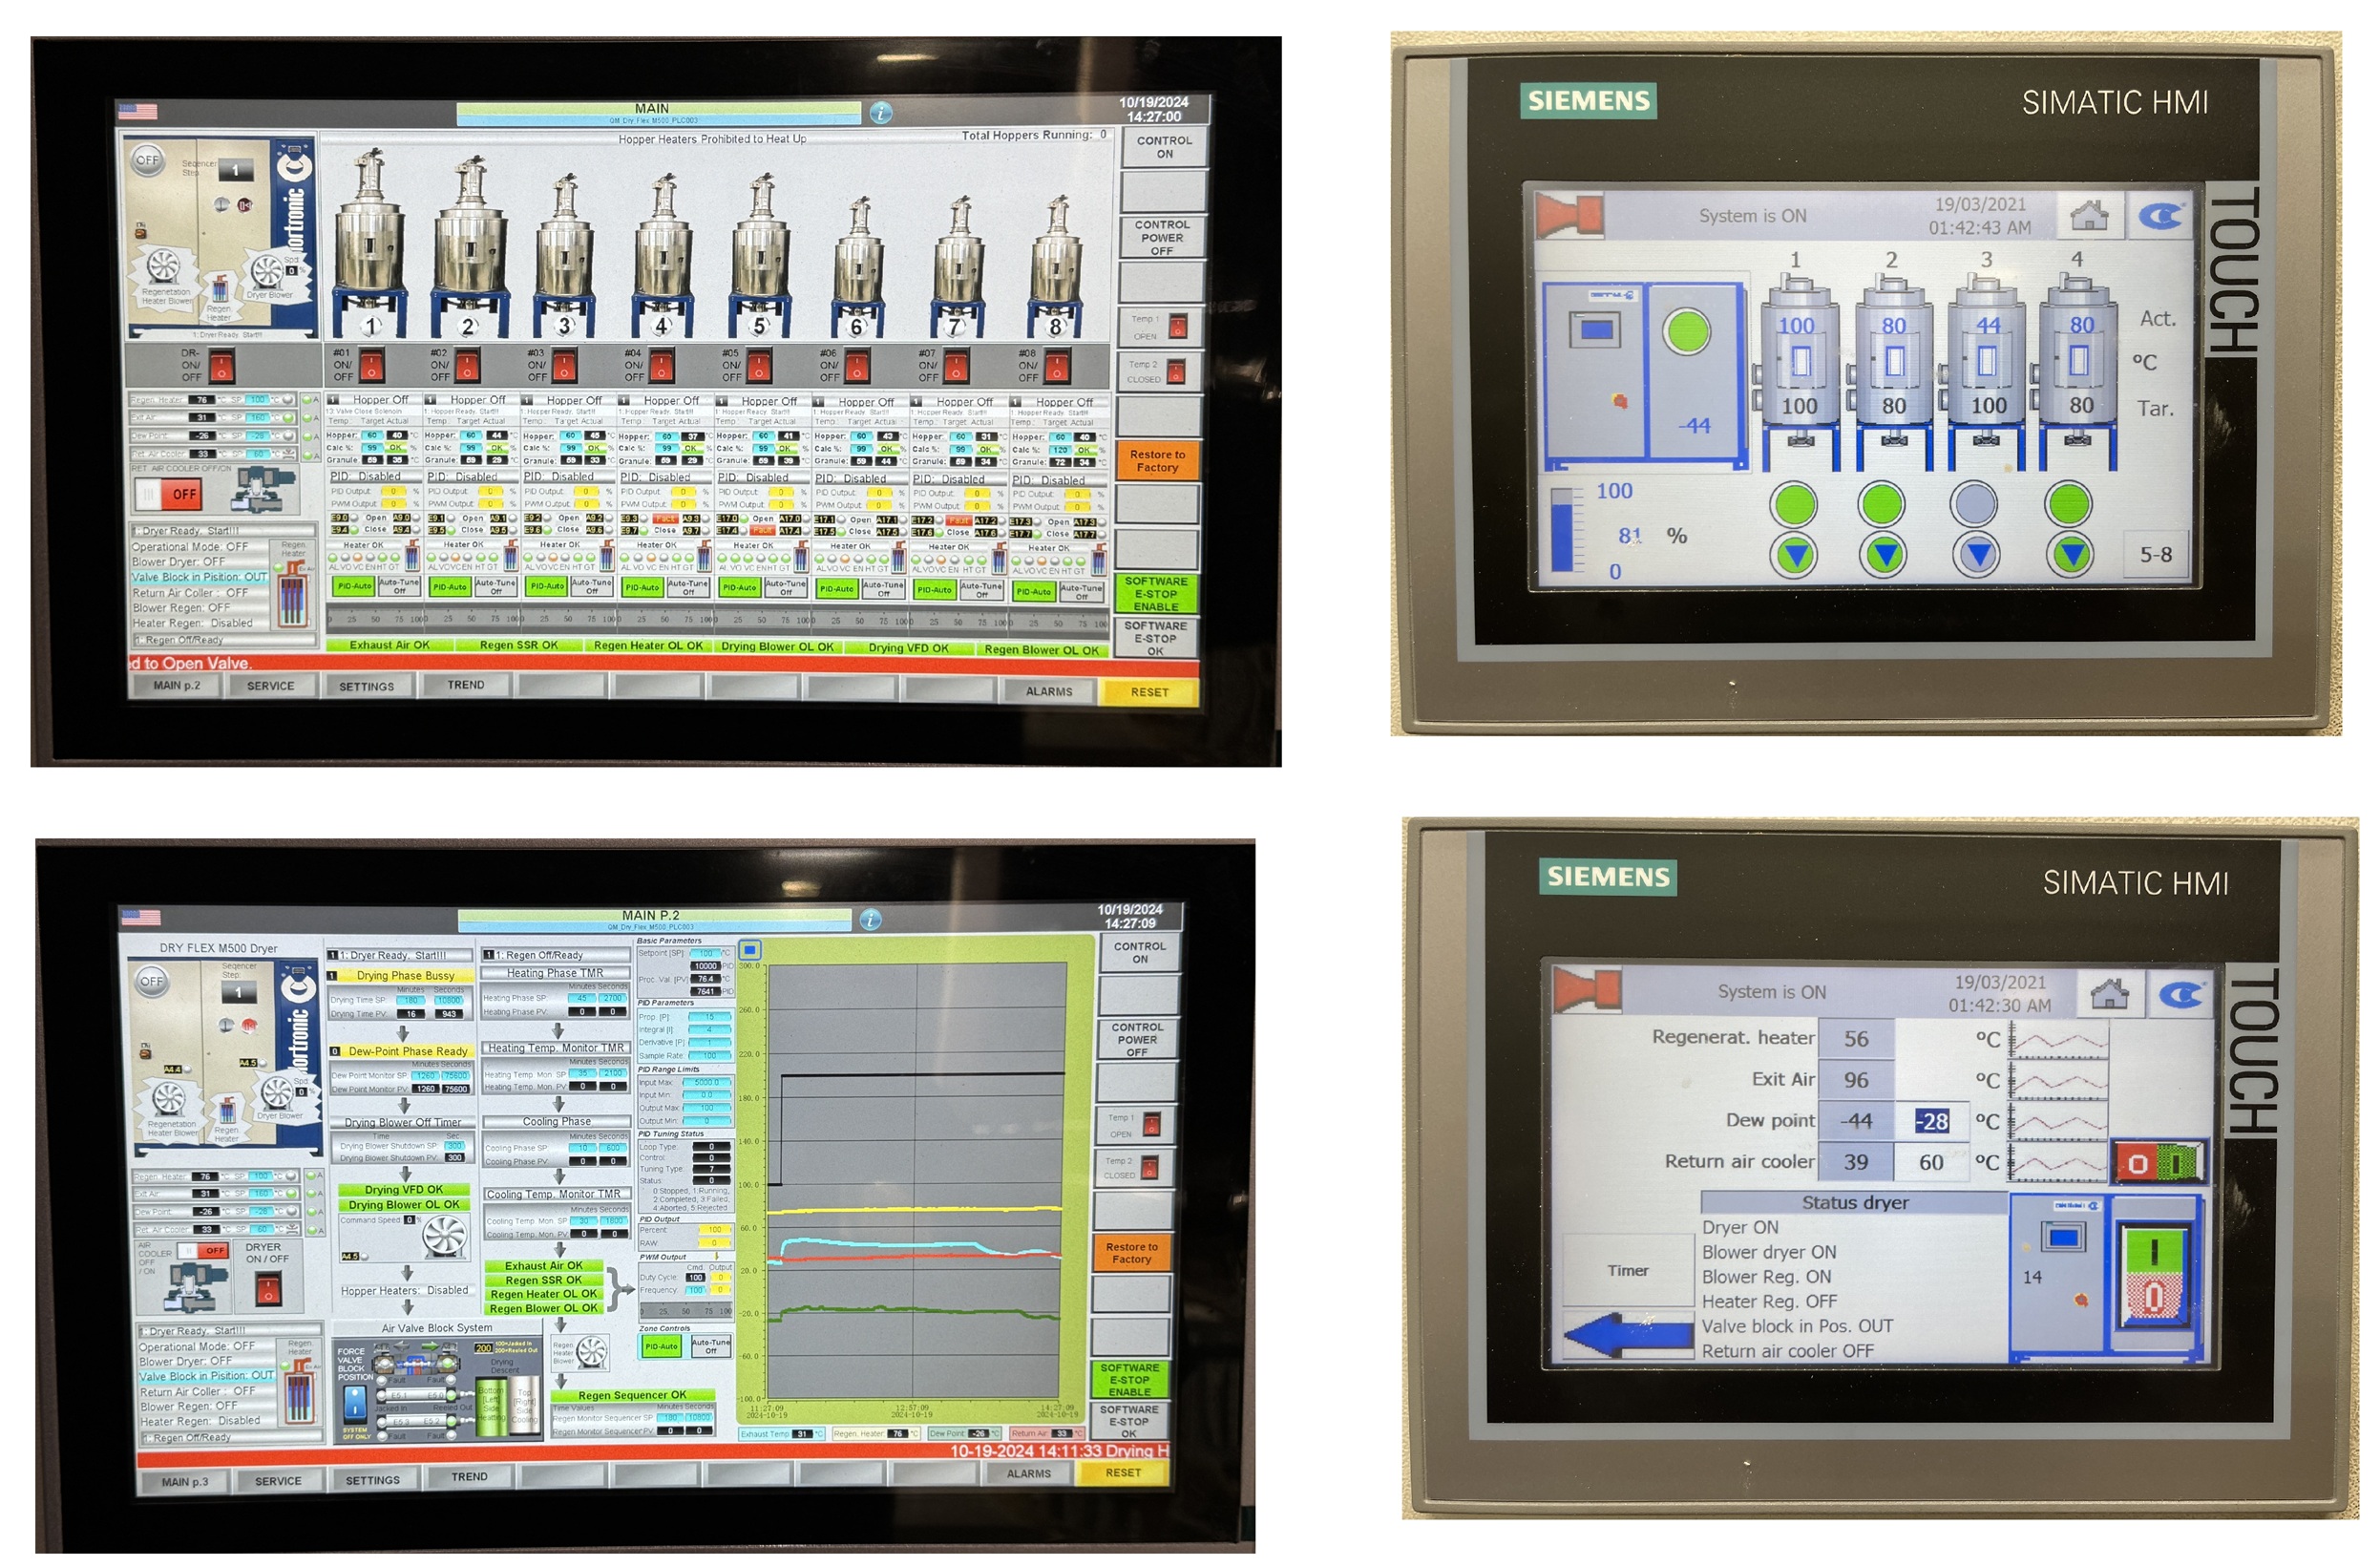Open the SERVICE page
The height and width of the screenshot is (1567, 2380).
pos(271,685)
